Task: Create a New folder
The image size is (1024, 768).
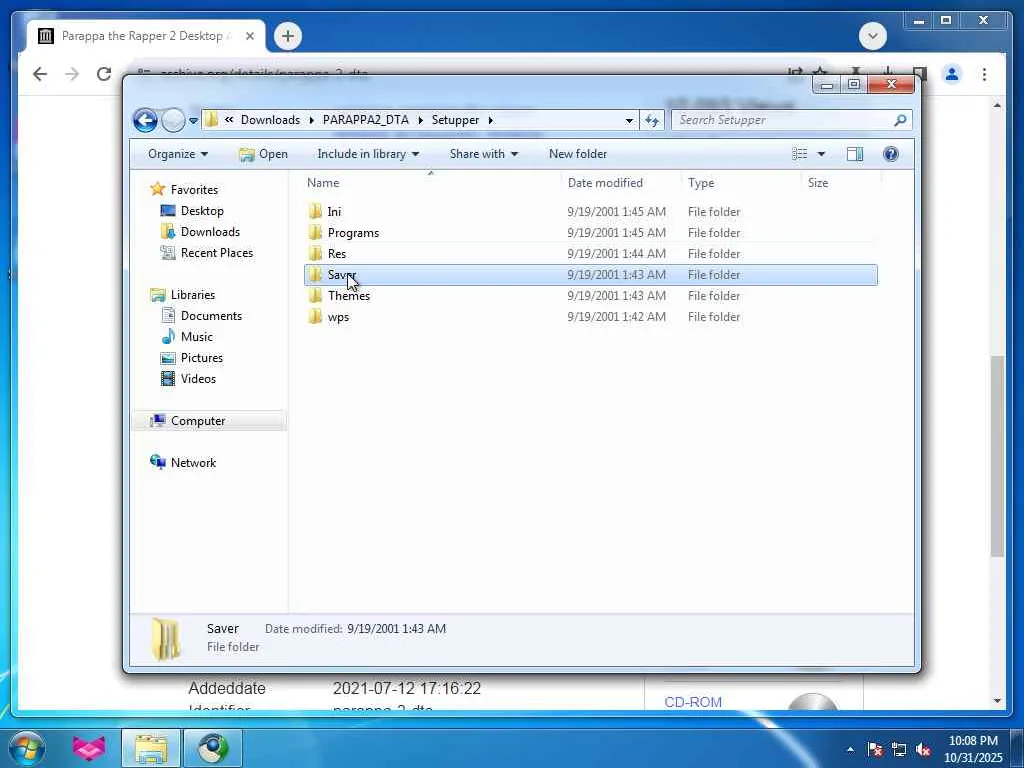Action: point(578,154)
